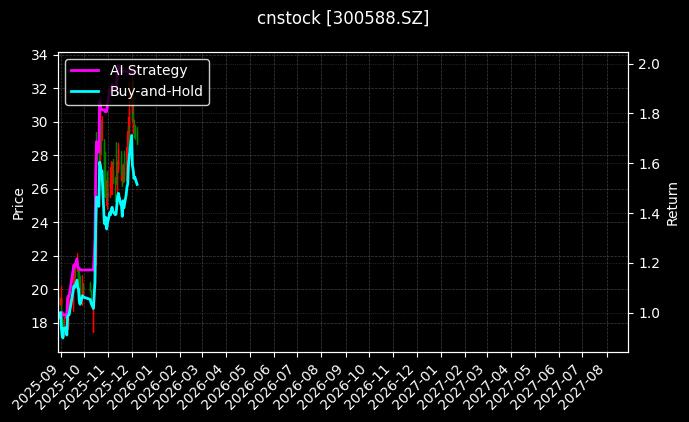Click date label 2026-12
689x422 pixels.
392,387
